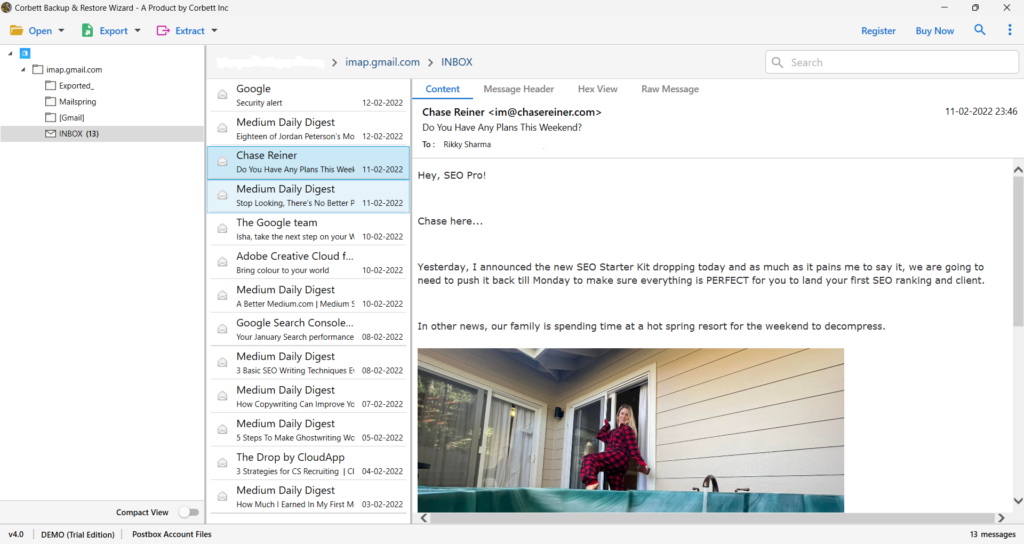Click the green Export file icon
The image size is (1024, 544).
click(87, 31)
